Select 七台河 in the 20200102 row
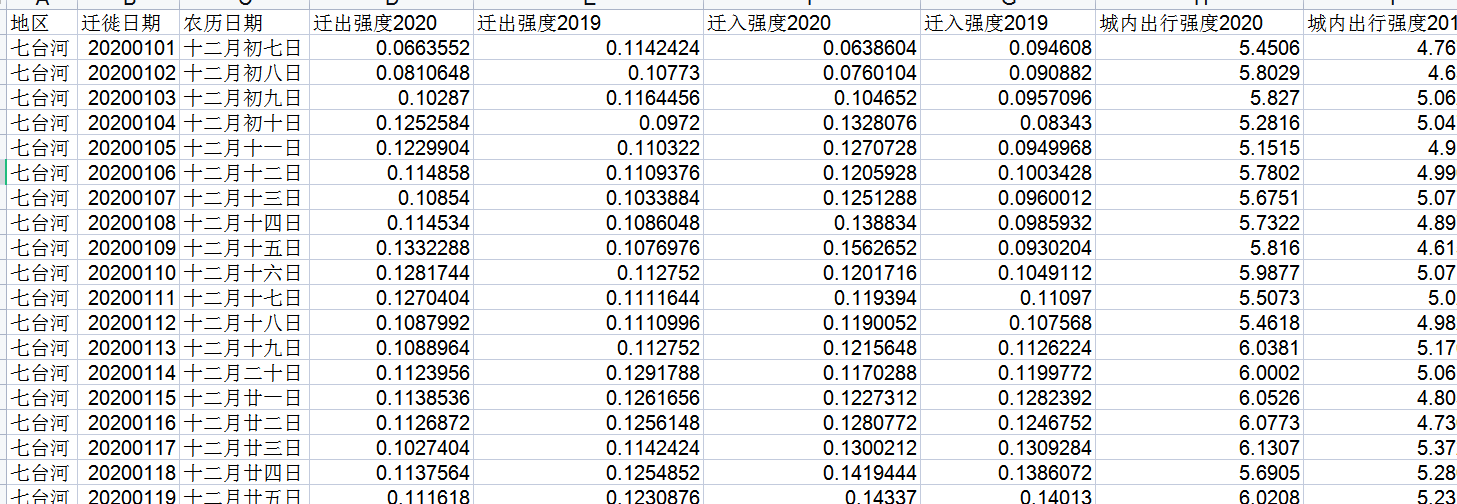Viewport: 1457px width, 504px height. pyautogui.click(x=42, y=73)
